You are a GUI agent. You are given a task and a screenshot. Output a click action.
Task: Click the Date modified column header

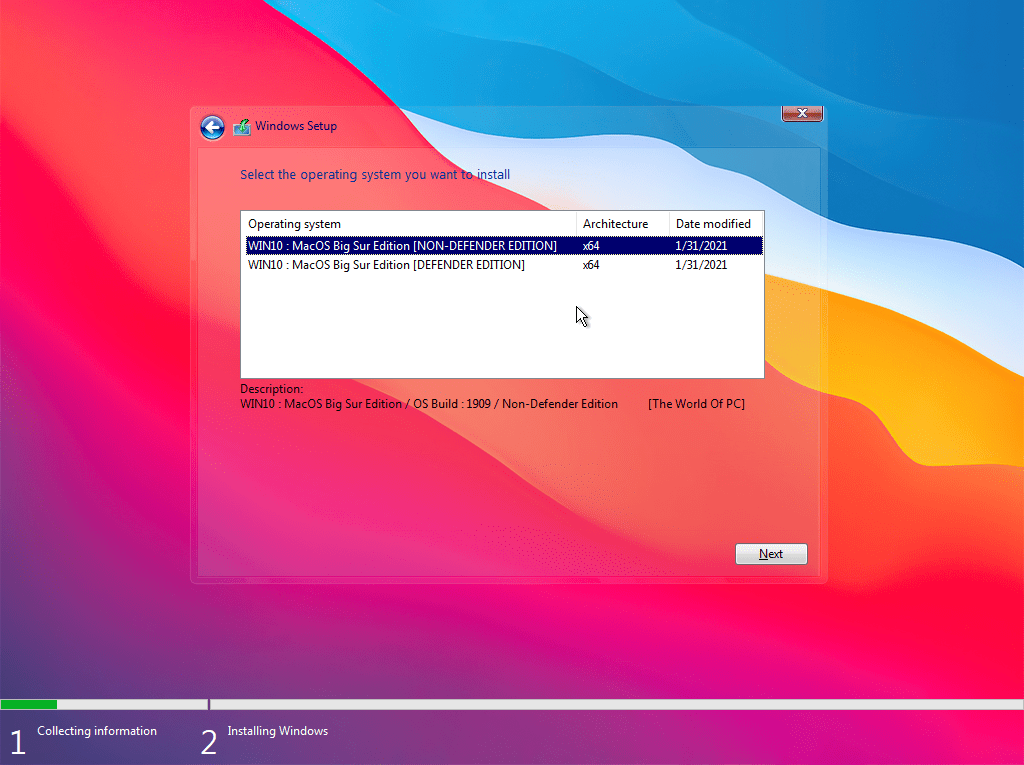click(x=715, y=224)
